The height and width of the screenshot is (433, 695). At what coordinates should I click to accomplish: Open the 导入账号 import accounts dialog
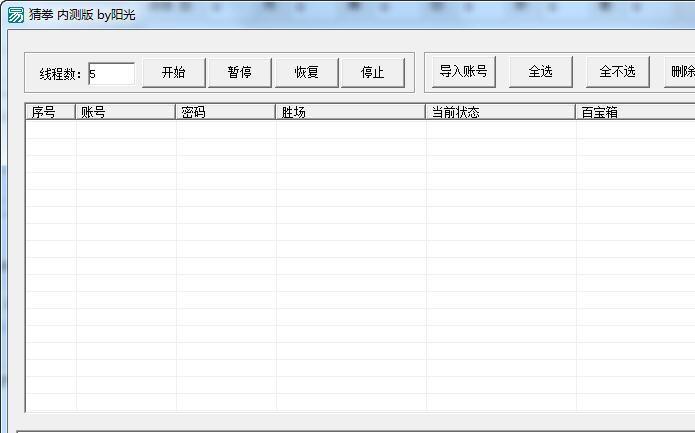pos(463,72)
